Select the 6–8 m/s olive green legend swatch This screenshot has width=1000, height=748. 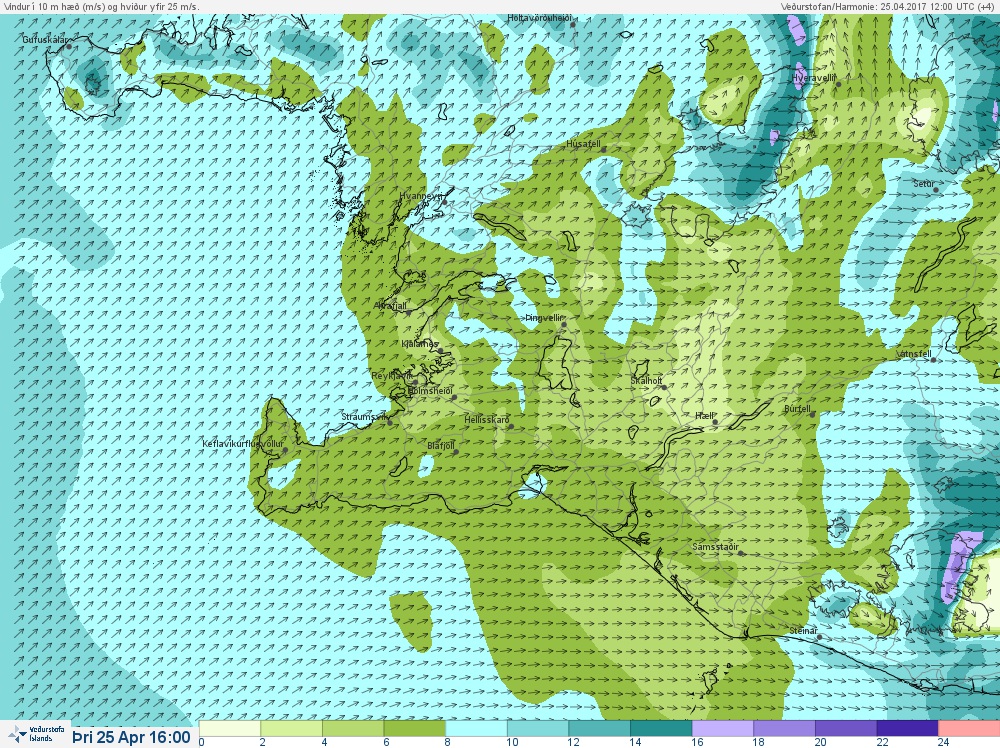click(x=415, y=728)
